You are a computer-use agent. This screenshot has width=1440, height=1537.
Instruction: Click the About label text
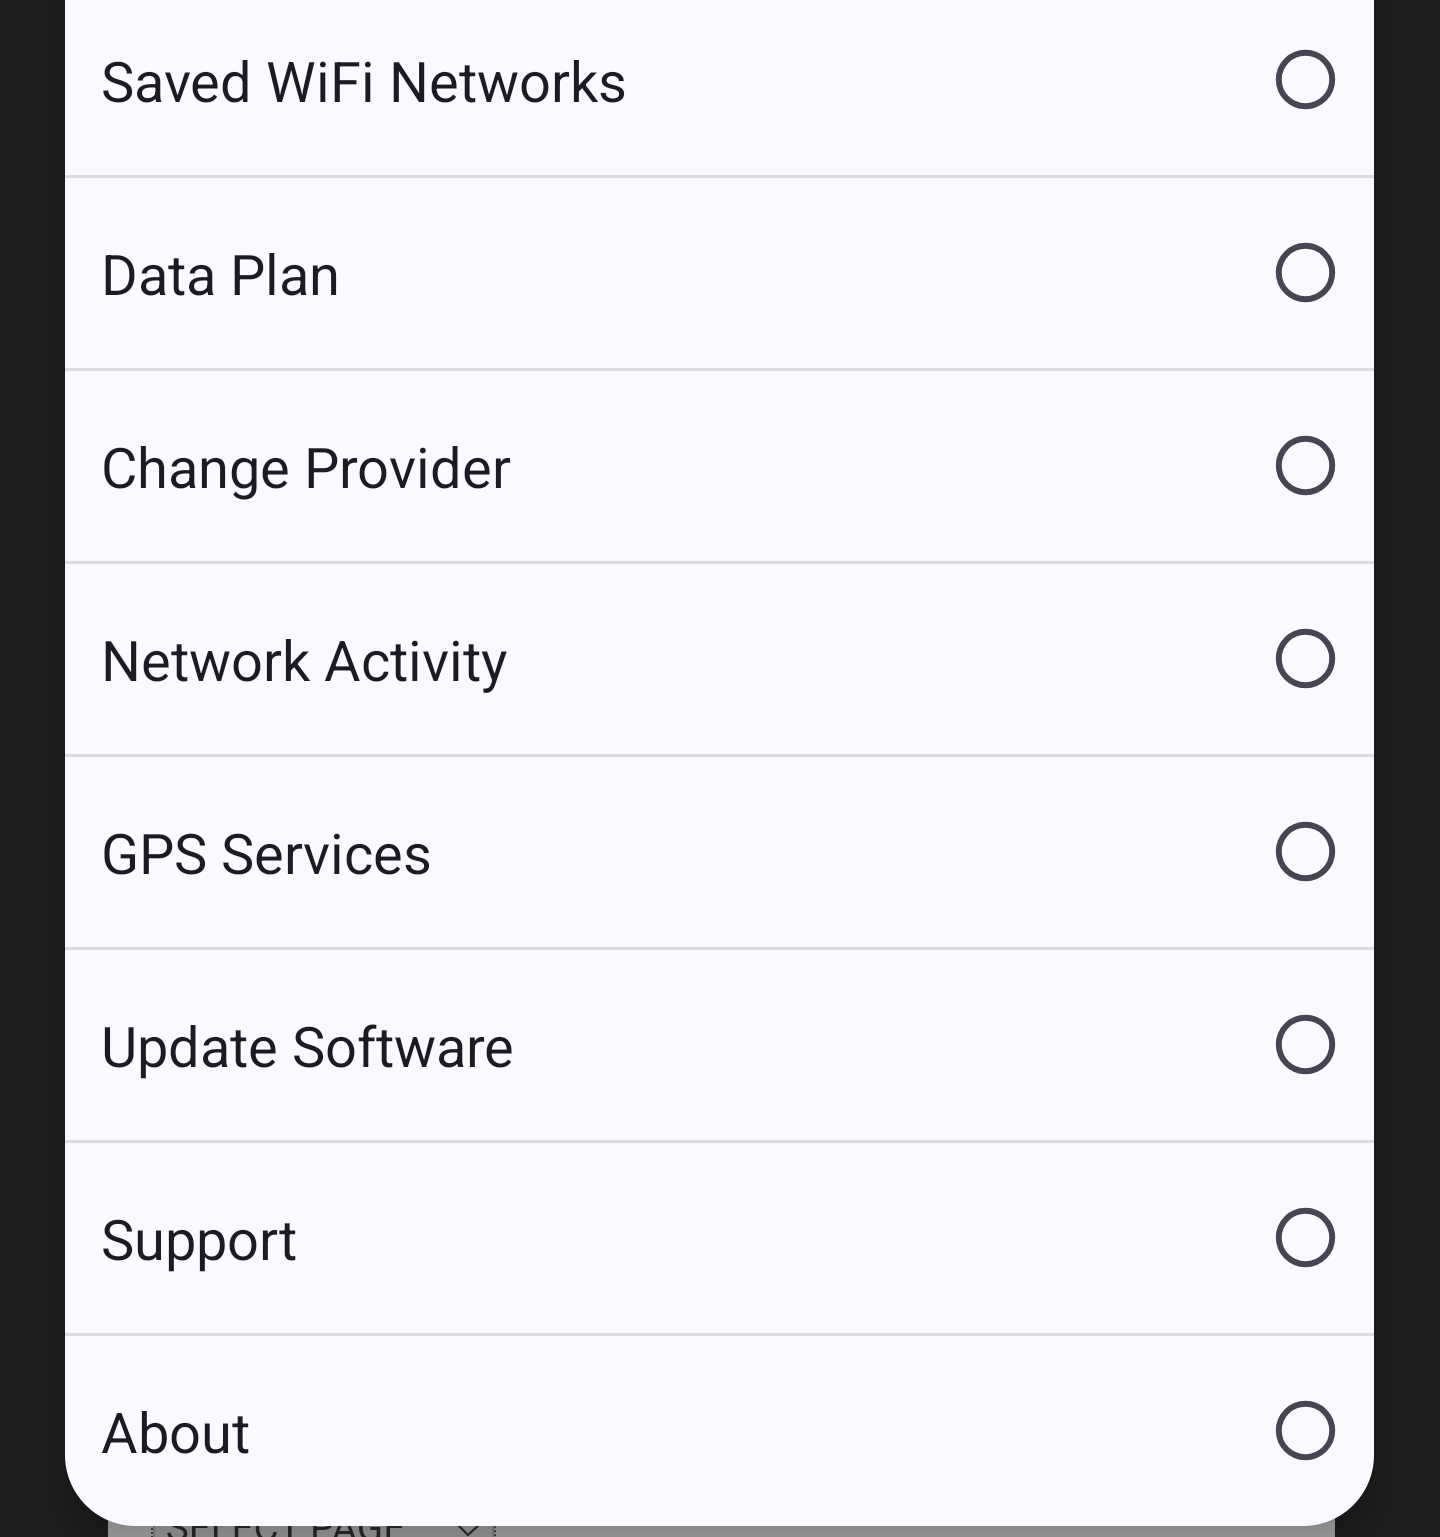pos(175,1434)
